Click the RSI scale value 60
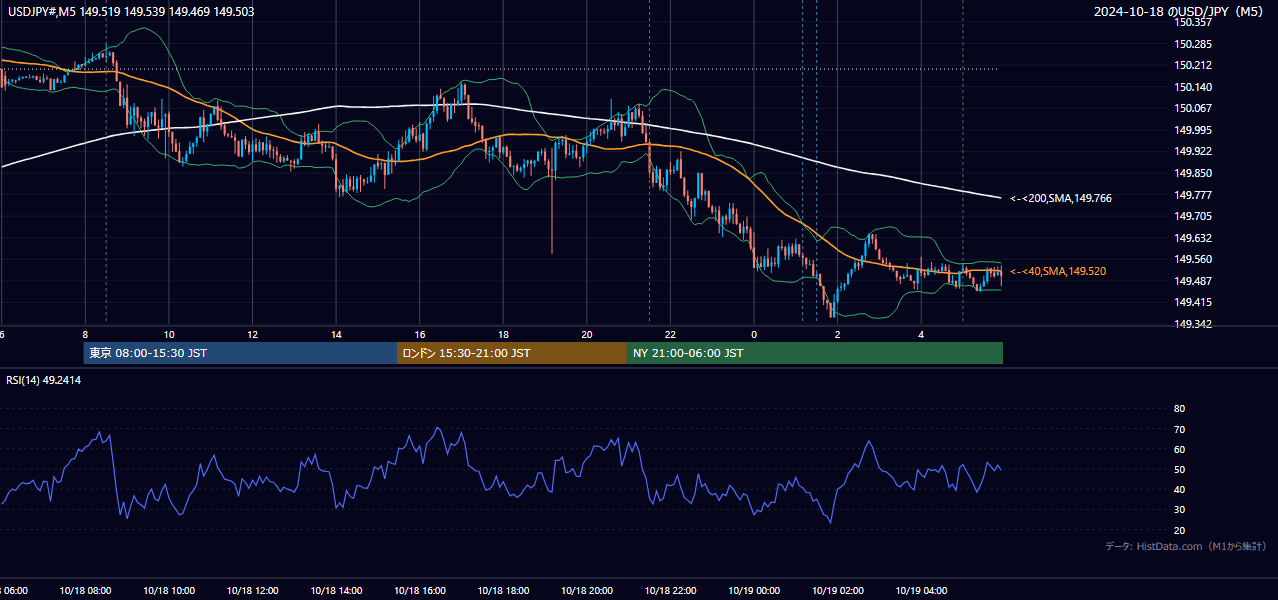The width and height of the screenshot is (1278, 600). (x=1179, y=449)
